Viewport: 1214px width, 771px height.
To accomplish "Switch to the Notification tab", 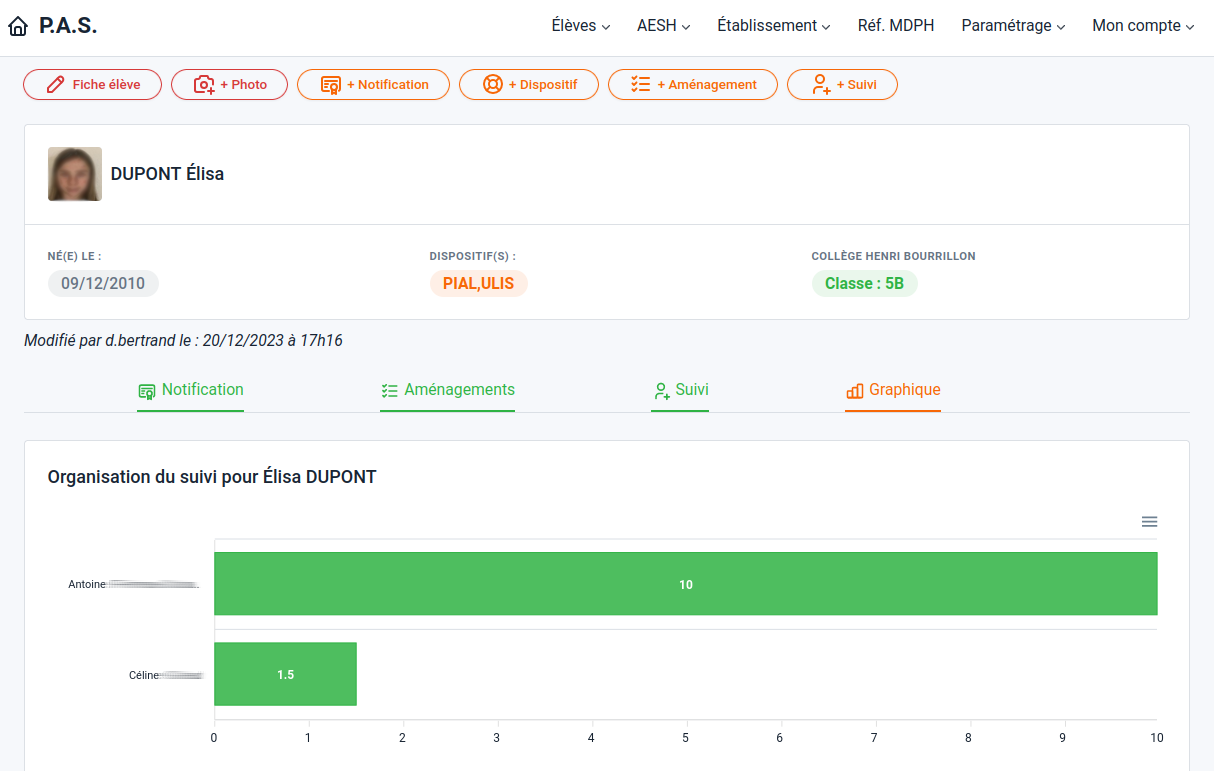I will pos(191,390).
